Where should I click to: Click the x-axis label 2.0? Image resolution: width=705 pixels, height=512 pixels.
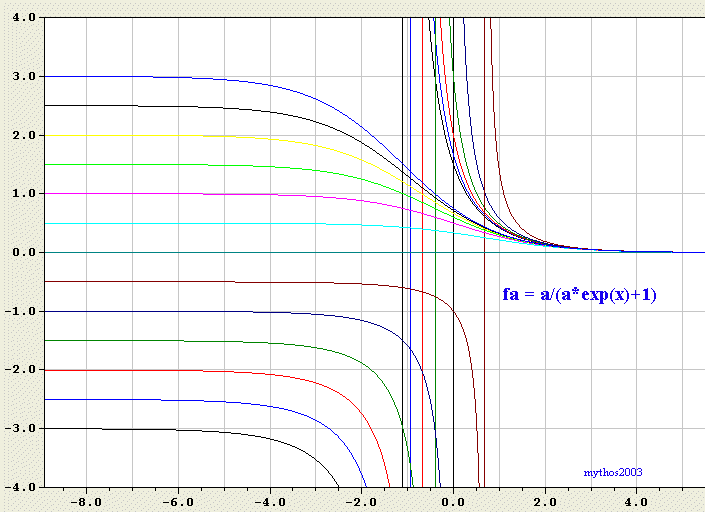[x=545, y=502]
